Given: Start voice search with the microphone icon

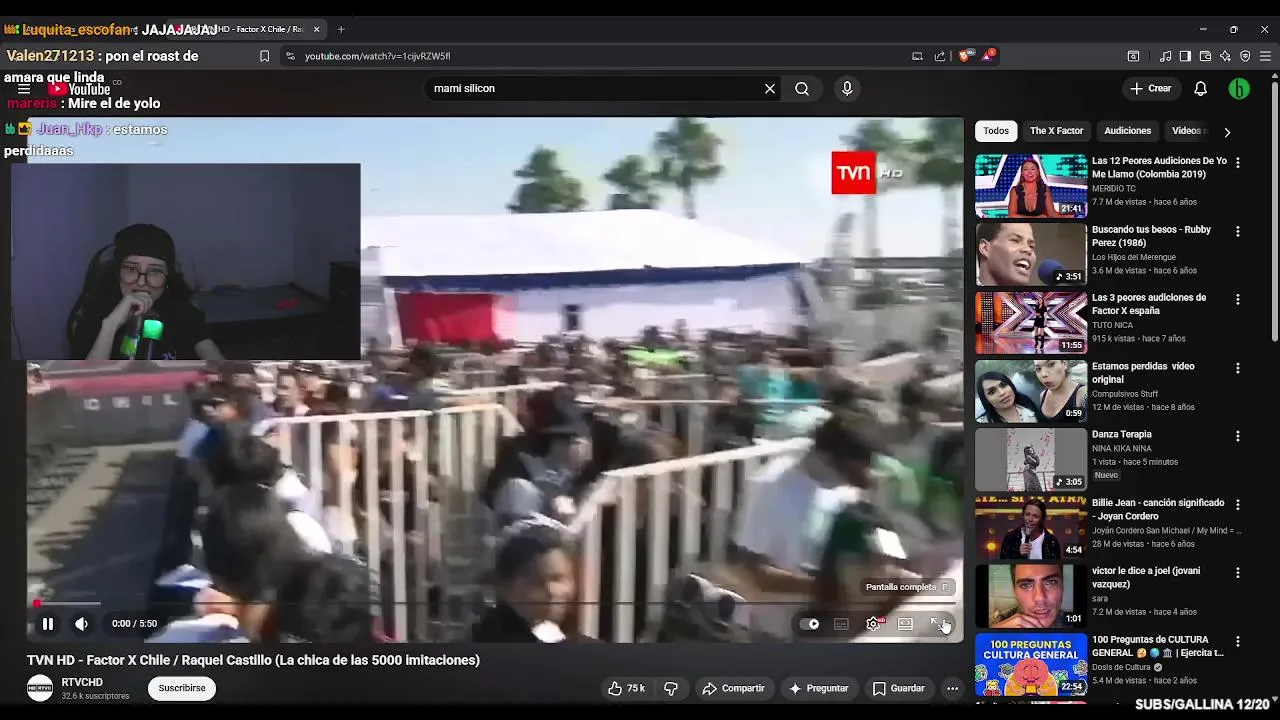Looking at the screenshot, I should point(847,89).
